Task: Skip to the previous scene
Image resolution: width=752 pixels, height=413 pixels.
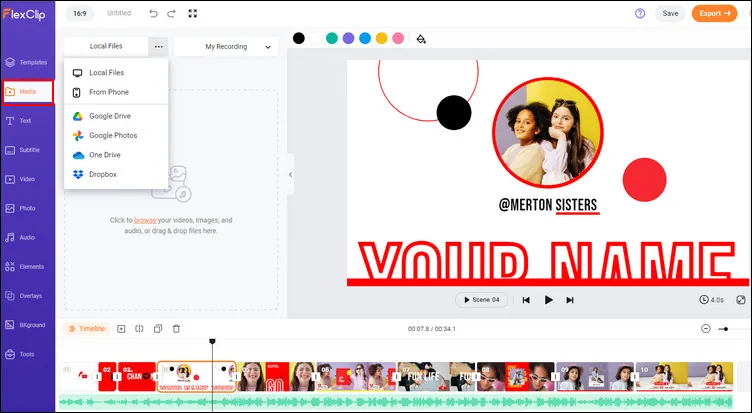Action: click(x=526, y=300)
